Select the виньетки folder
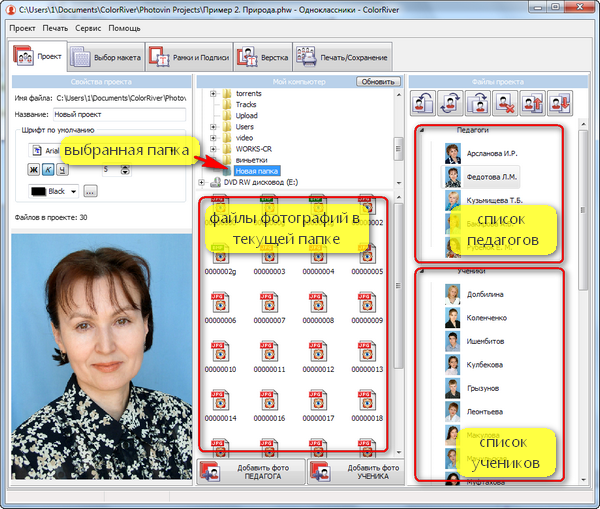The width and height of the screenshot is (600, 509). click(x=251, y=160)
